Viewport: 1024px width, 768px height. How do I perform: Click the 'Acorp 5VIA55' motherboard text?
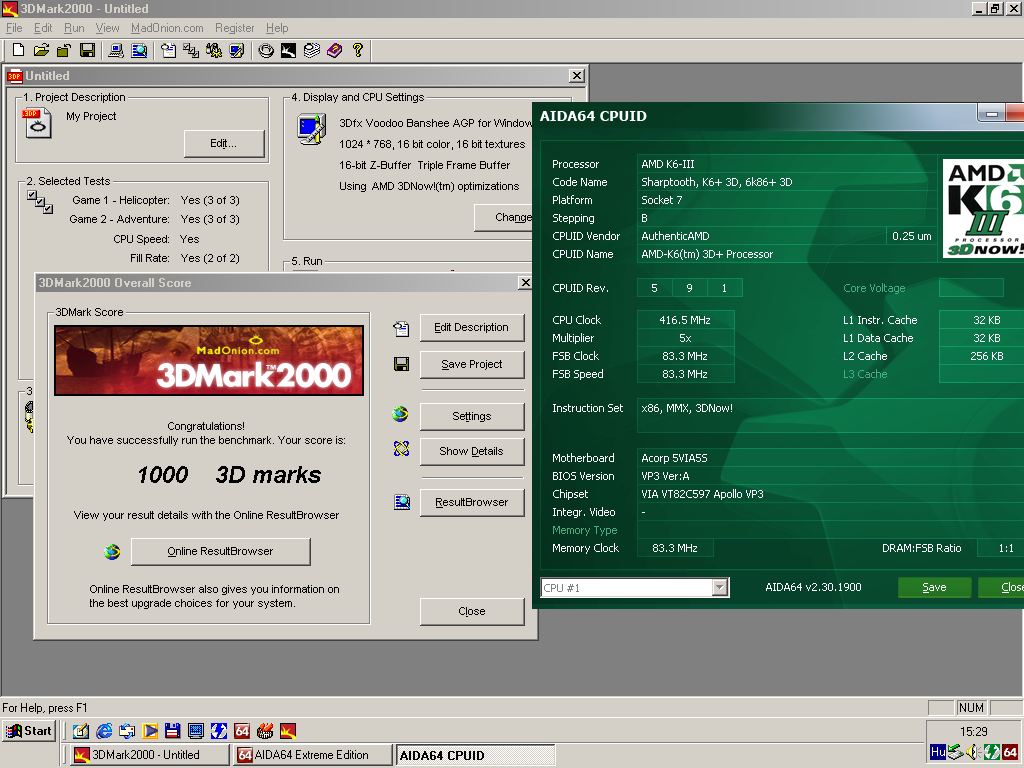click(x=674, y=458)
